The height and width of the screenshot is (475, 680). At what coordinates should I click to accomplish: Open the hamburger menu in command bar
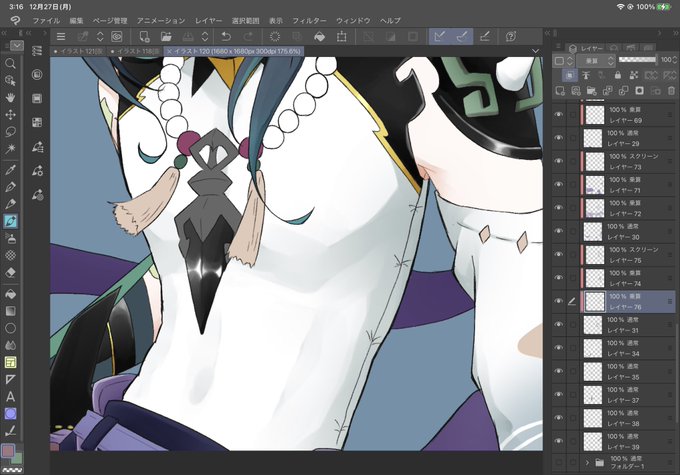tap(61, 36)
